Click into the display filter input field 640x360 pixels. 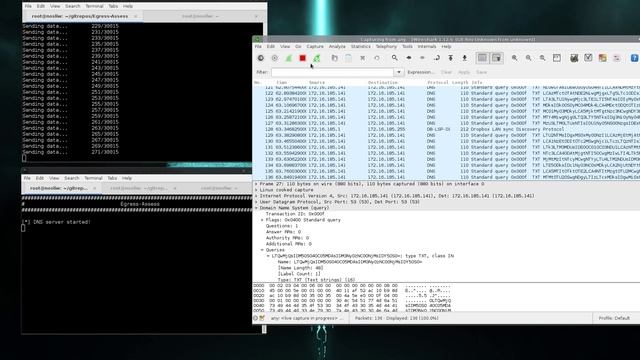coord(332,72)
